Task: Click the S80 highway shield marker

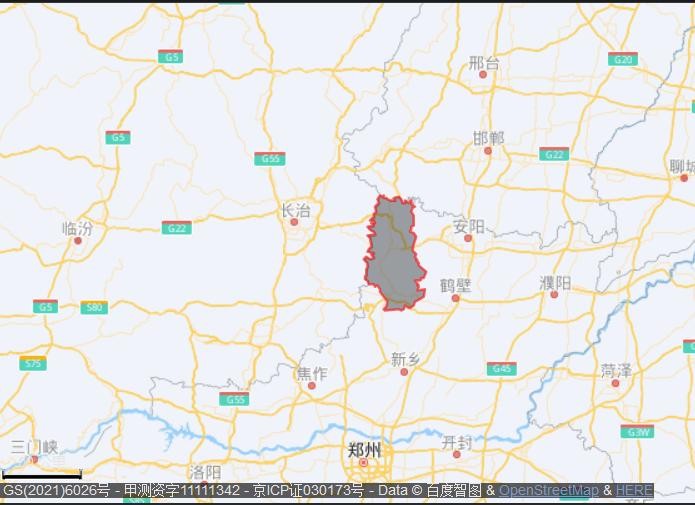Action: coord(94,307)
